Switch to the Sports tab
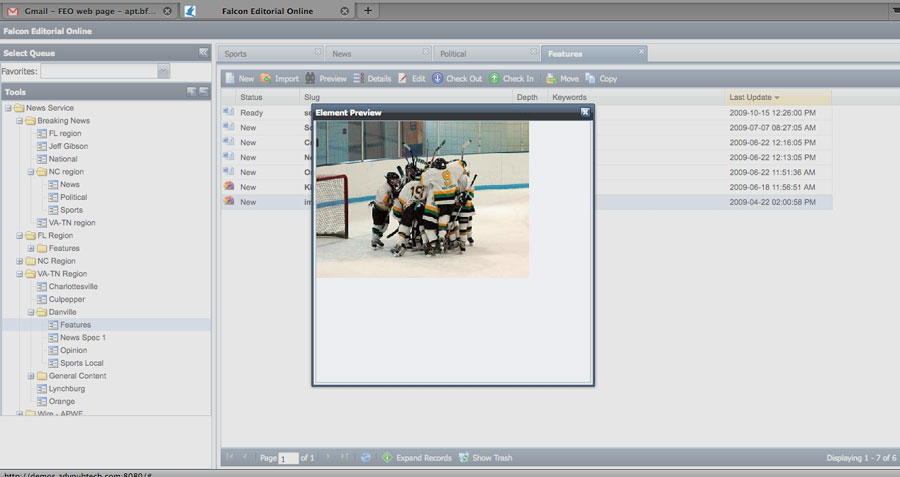 [x=236, y=54]
